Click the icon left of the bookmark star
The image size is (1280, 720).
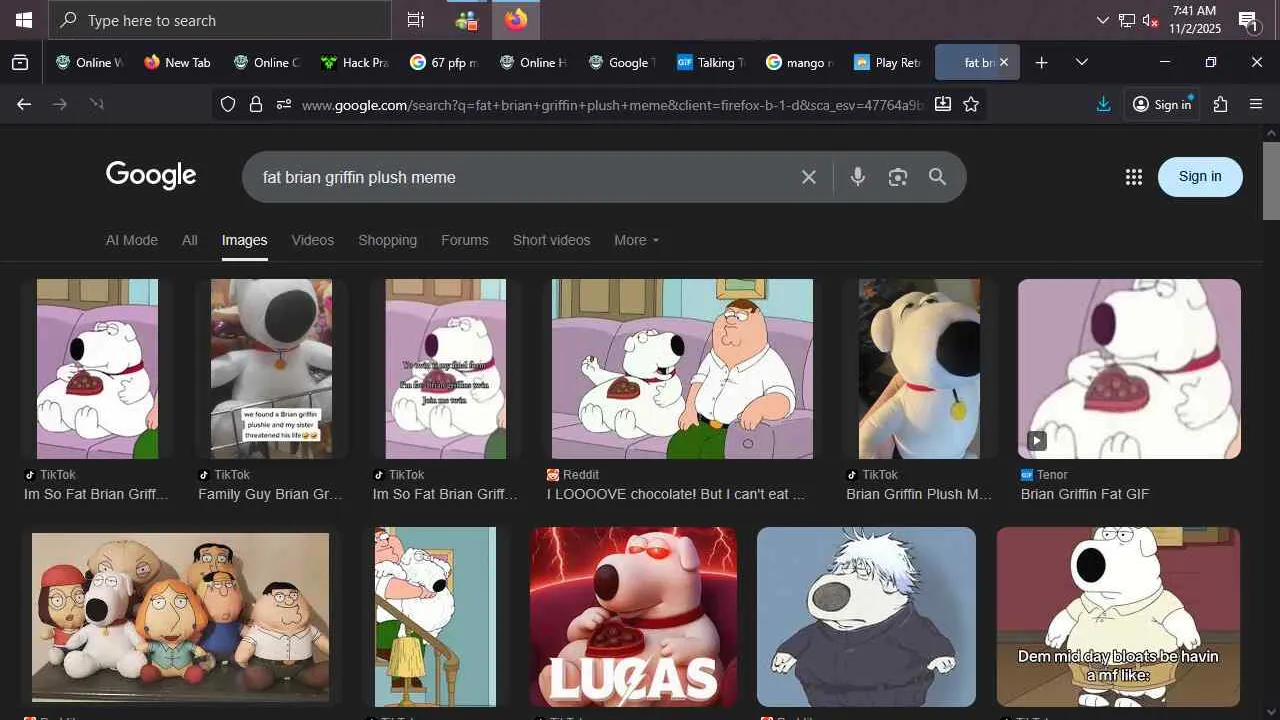[x=943, y=104]
